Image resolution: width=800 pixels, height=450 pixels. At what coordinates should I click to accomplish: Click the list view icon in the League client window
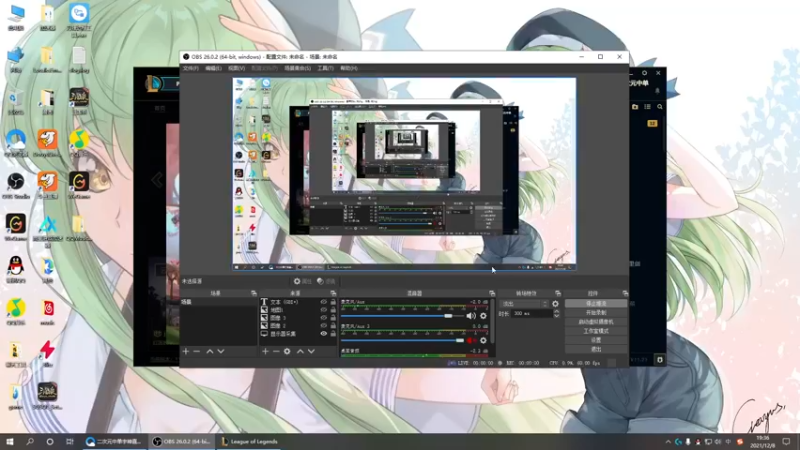pyautogui.click(x=647, y=107)
